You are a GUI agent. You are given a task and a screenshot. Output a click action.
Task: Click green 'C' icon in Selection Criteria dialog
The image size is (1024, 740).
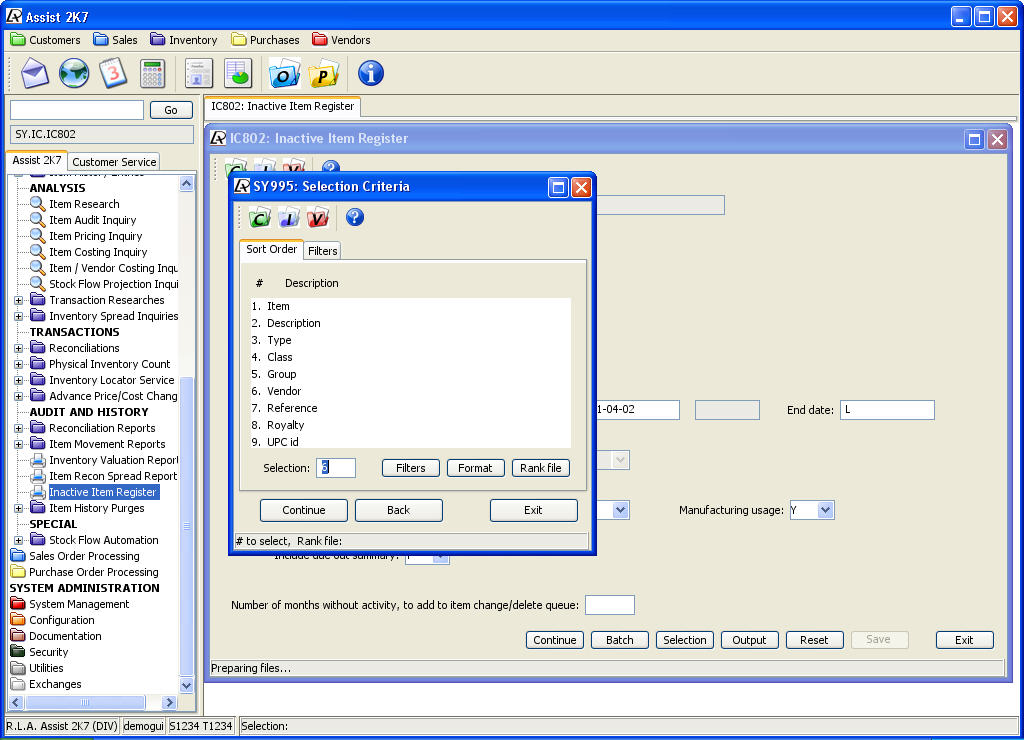tap(260, 218)
